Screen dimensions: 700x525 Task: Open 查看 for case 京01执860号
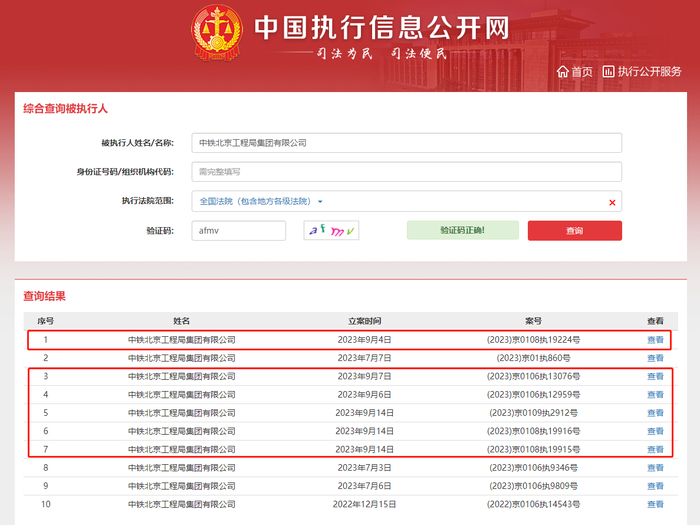point(655,358)
